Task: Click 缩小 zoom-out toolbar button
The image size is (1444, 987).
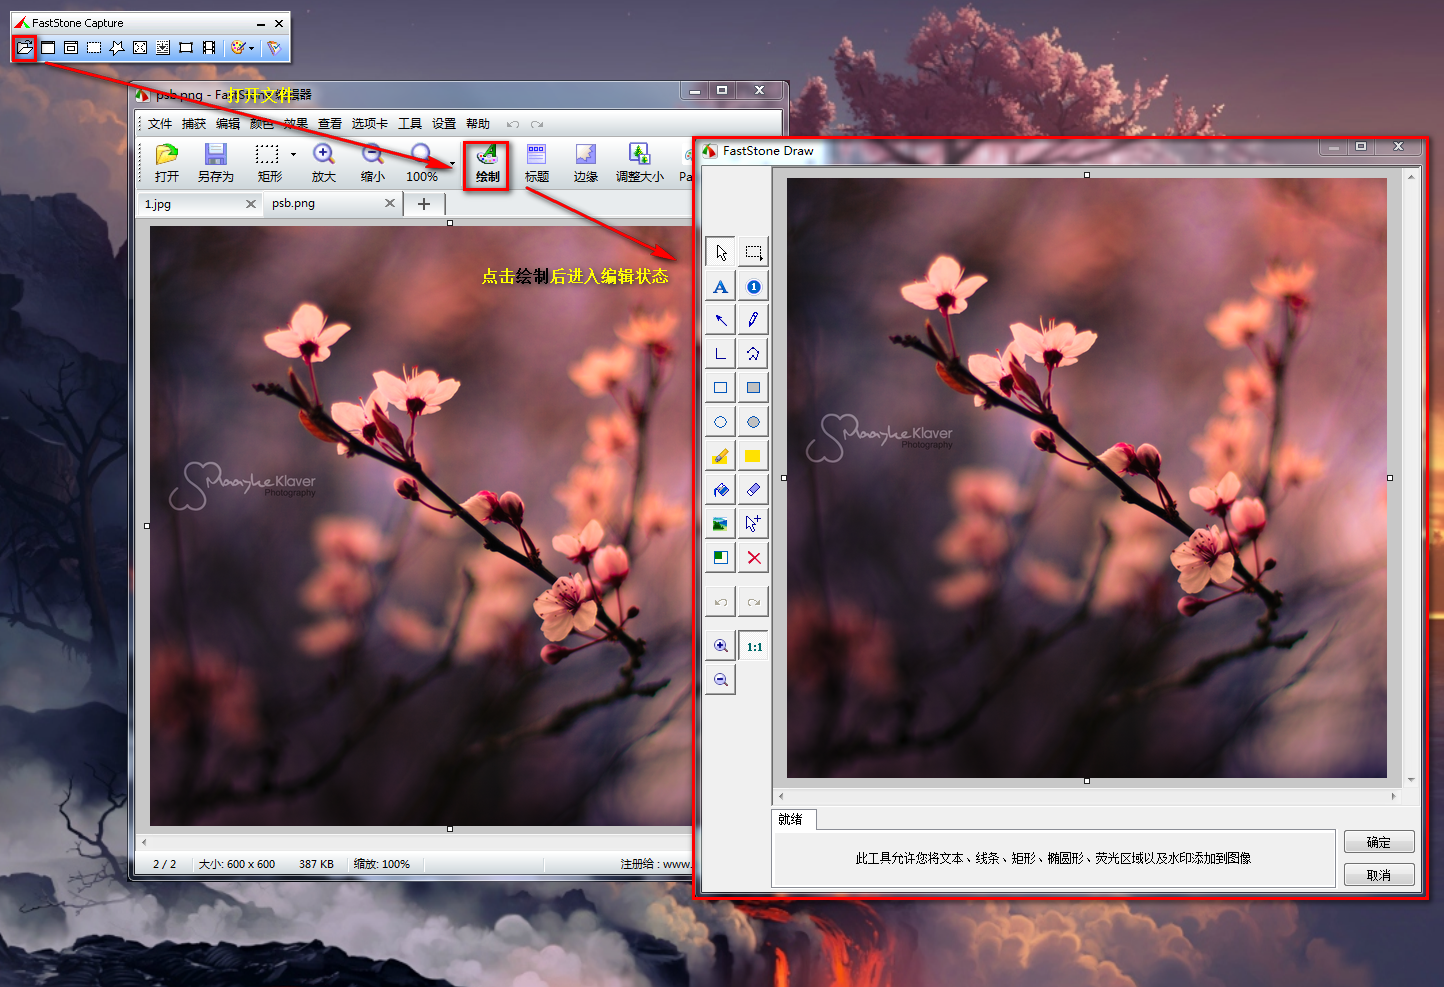Action: coord(373,163)
